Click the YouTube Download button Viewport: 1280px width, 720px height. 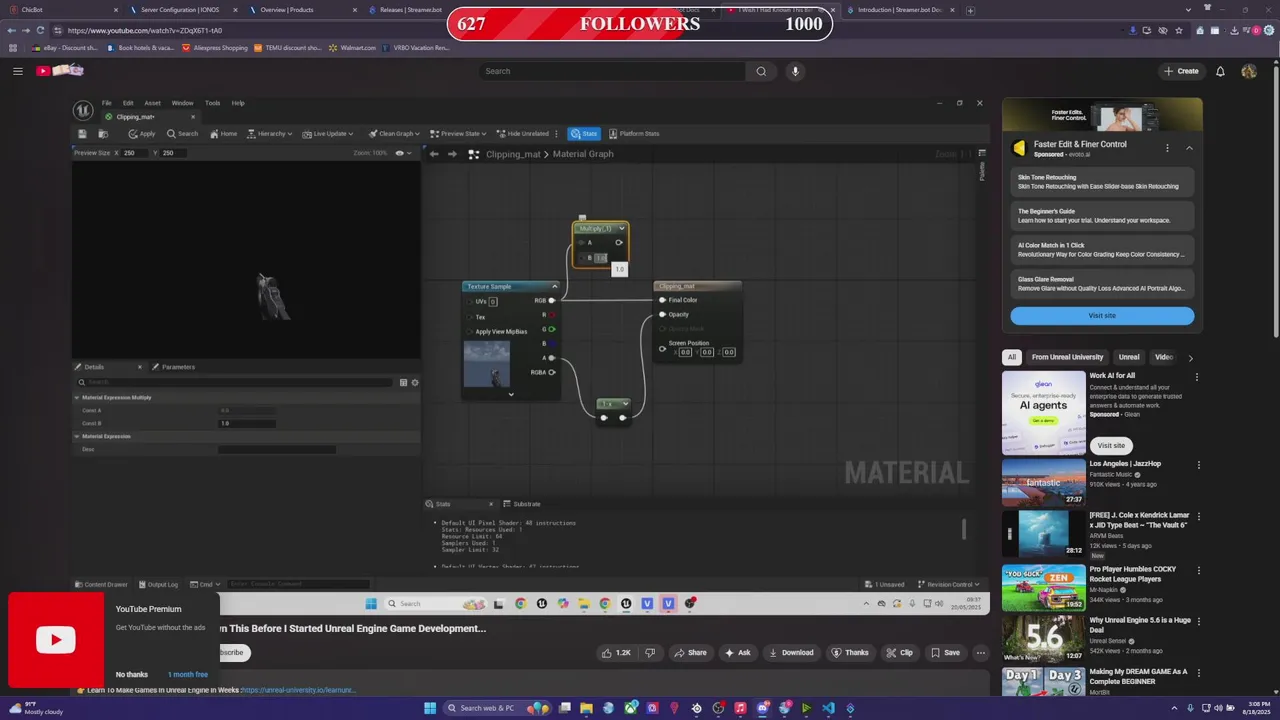(x=790, y=653)
